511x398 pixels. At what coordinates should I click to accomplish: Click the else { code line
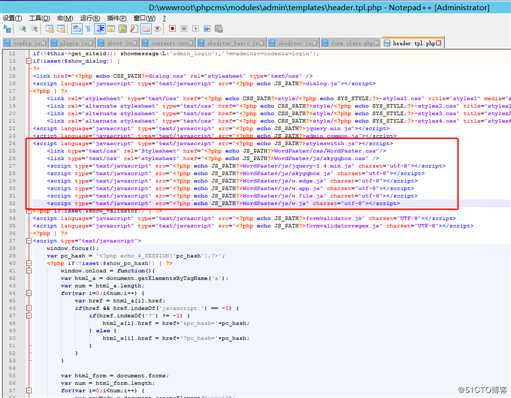pyautogui.click(x=103, y=331)
